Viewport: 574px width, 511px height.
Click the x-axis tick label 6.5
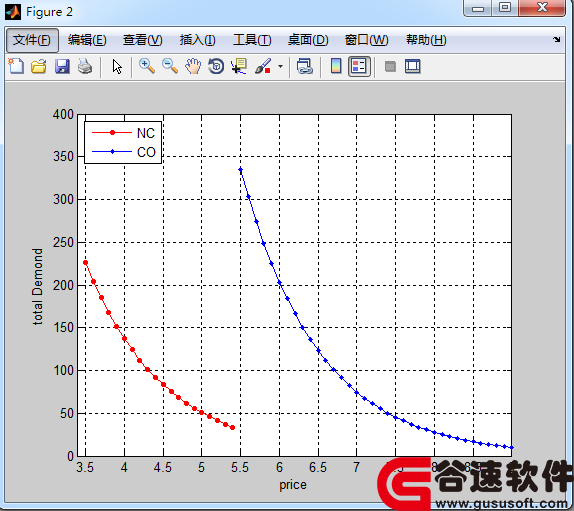point(318,467)
